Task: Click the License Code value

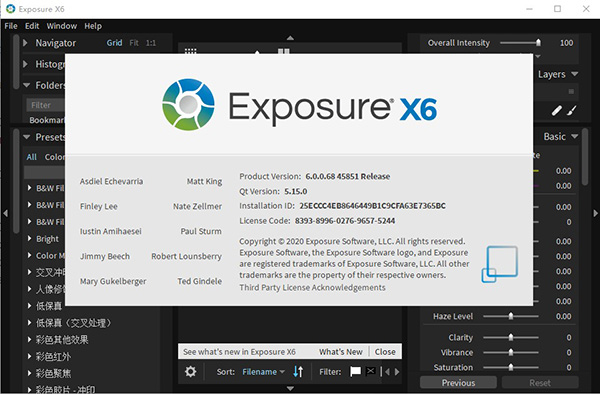Action: point(345,221)
